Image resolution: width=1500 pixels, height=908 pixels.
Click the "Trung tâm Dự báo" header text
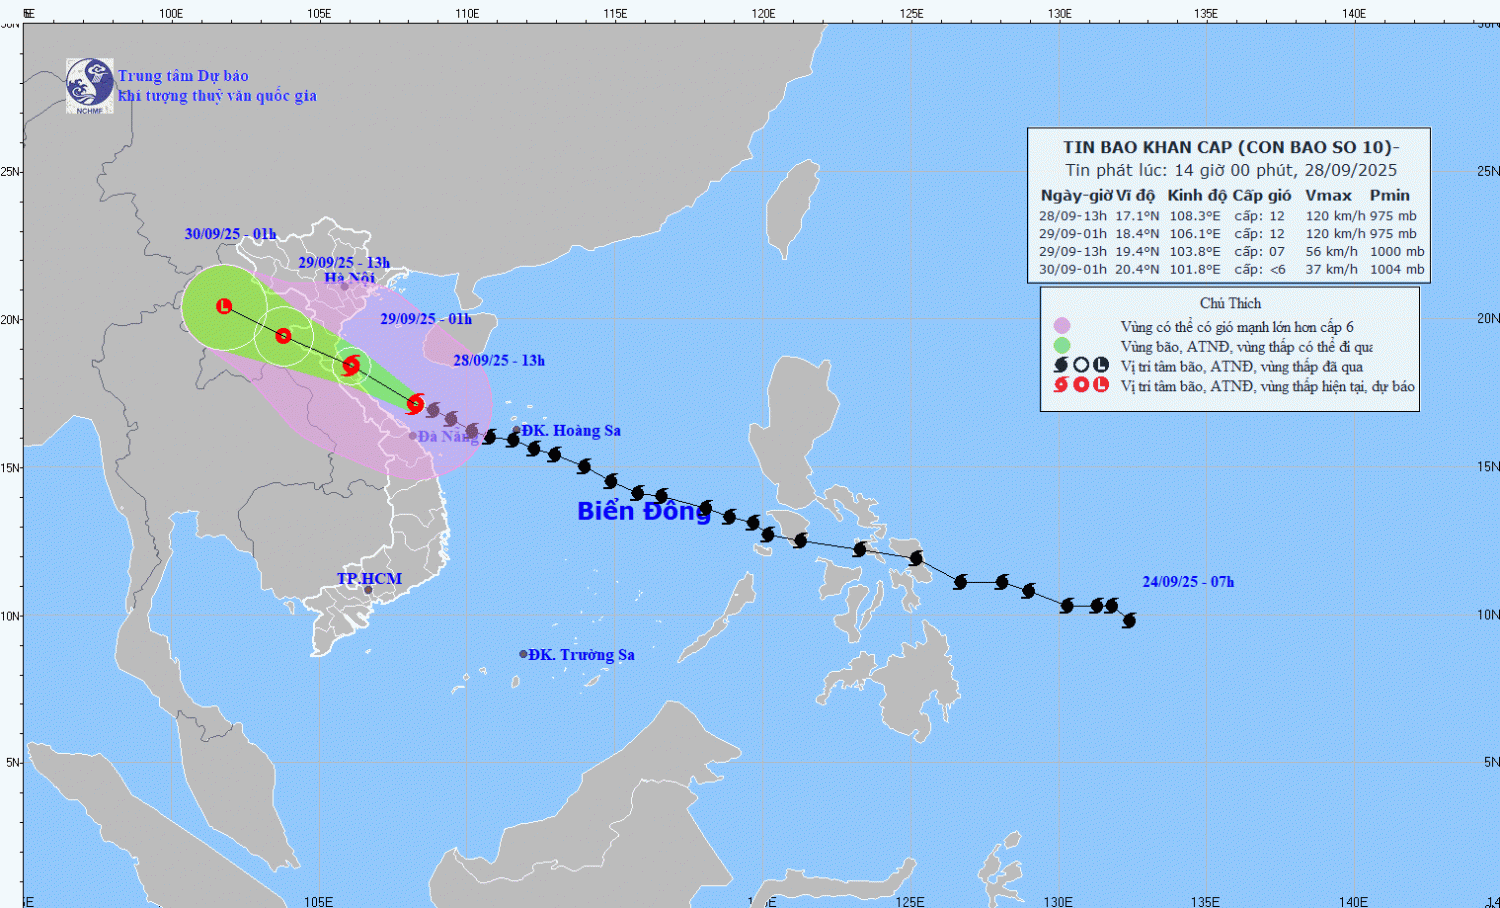(183, 76)
